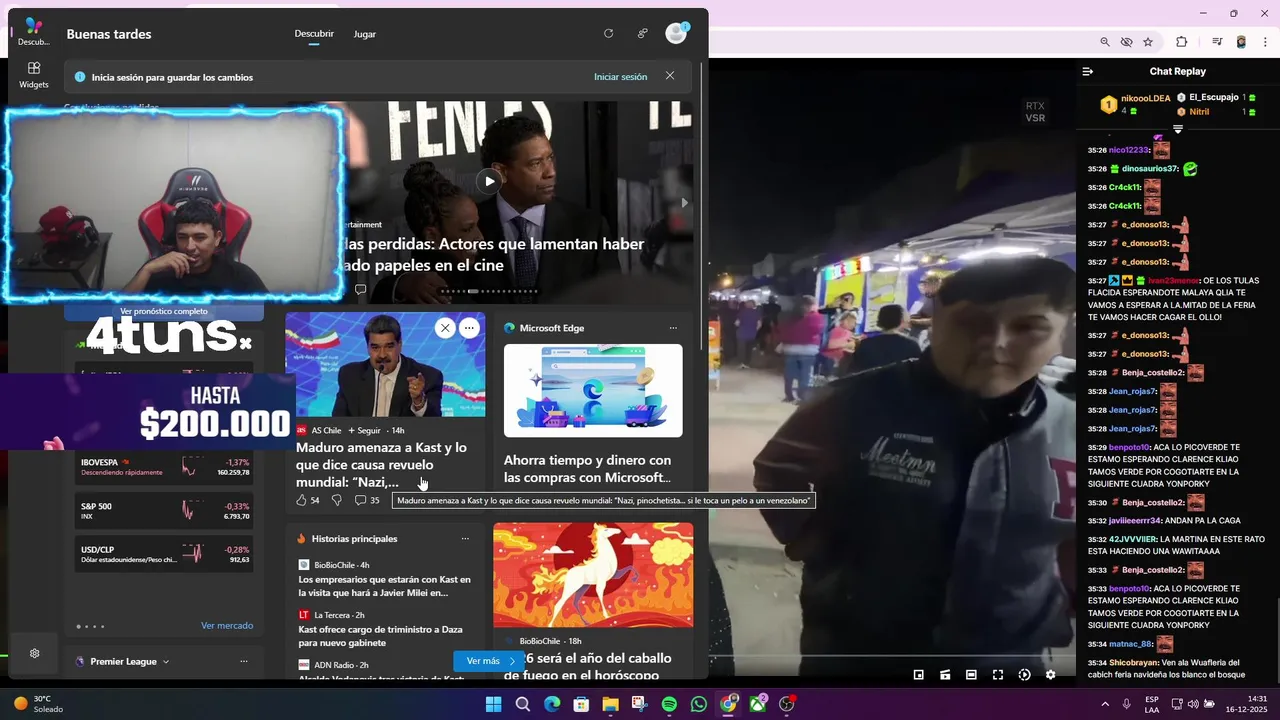Click the Ver más button
The image size is (1280, 720).
488,661
